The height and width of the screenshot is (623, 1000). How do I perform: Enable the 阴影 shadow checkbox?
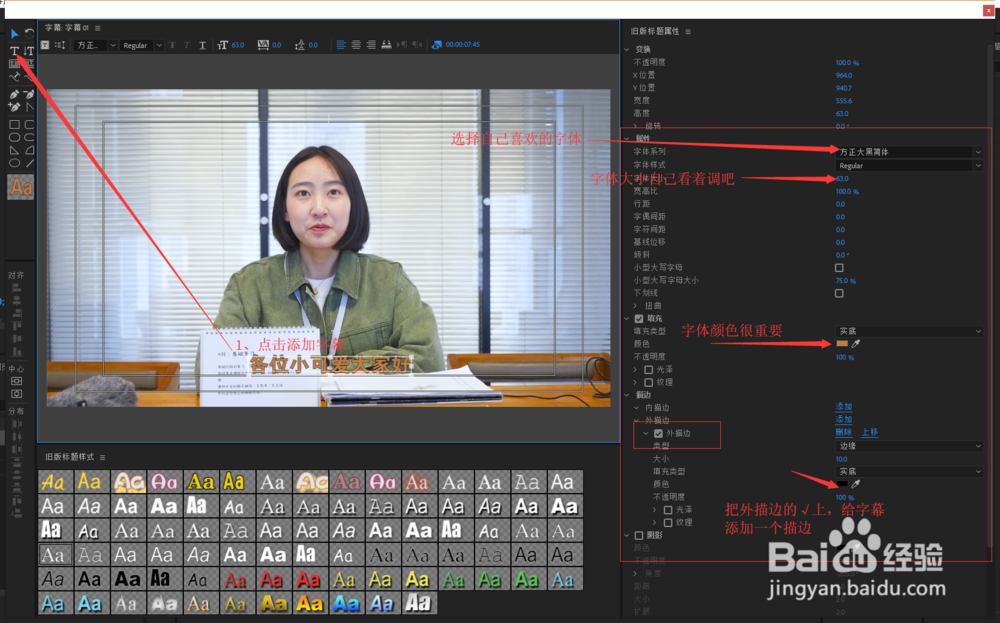click(639, 535)
